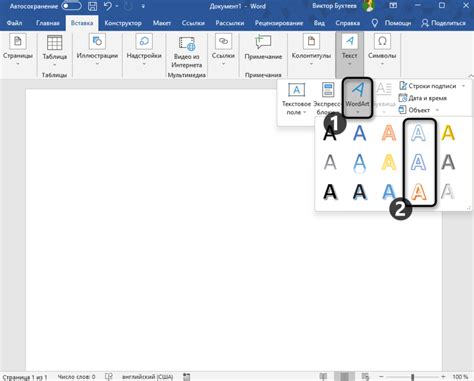474x381 pixels.
Task: Select the gray outline WordArt in second row
Action: tap(330, 162)
